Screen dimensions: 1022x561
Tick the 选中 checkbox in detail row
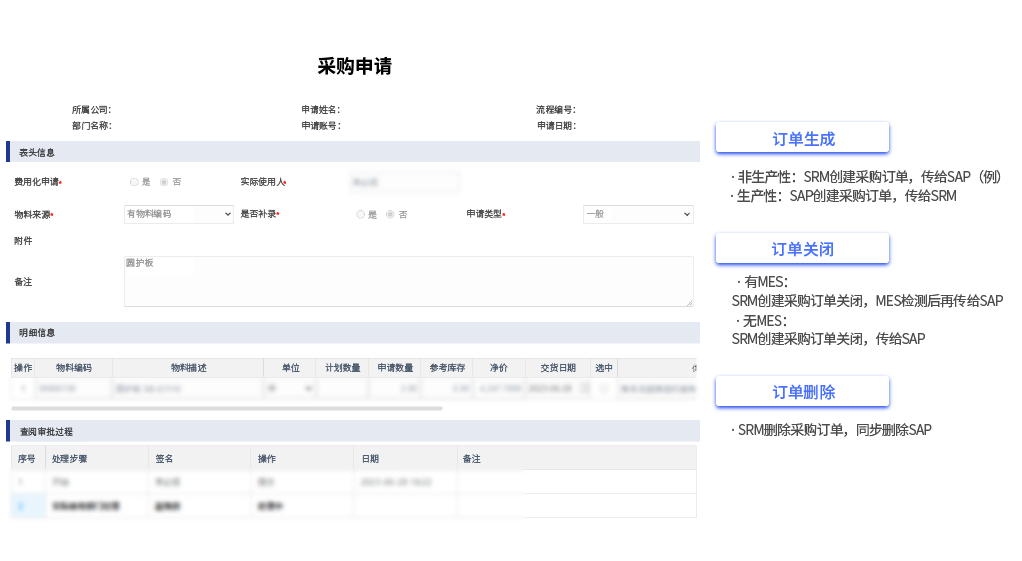[x=603, y=388]
